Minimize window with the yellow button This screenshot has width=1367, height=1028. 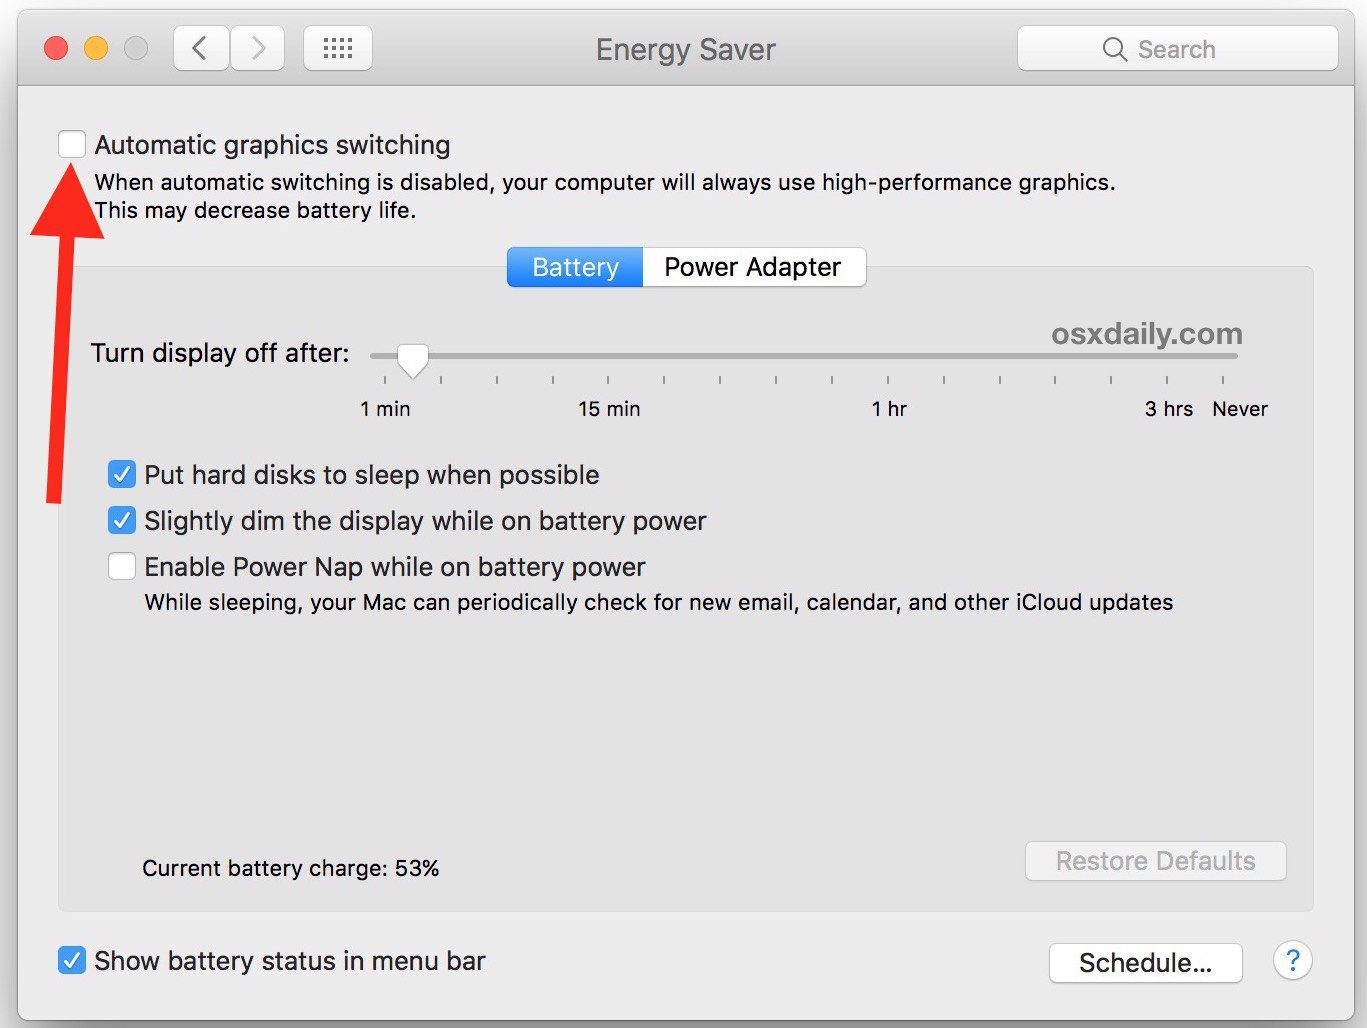point(96,48)
